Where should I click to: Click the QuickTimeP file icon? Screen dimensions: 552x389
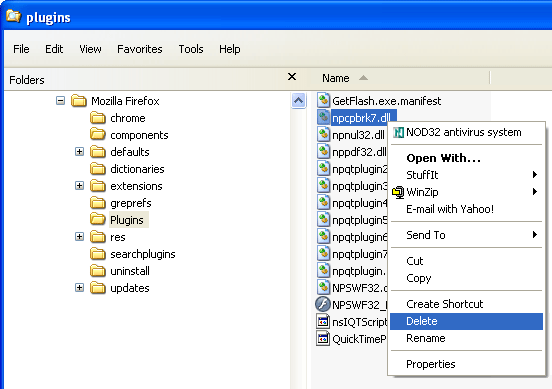click(323, 338)
